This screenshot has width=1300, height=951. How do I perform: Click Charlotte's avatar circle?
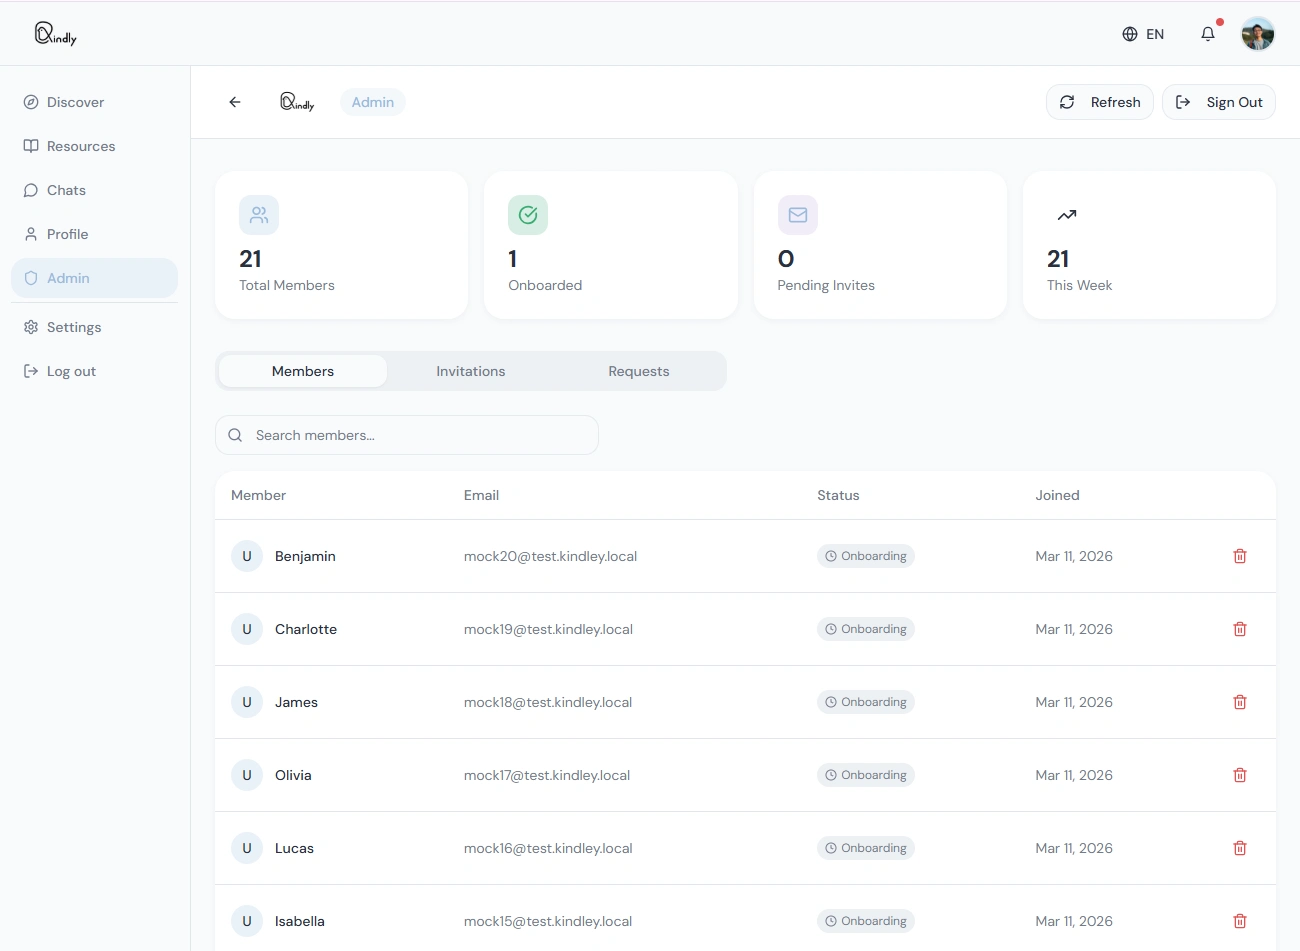[247, 629]
